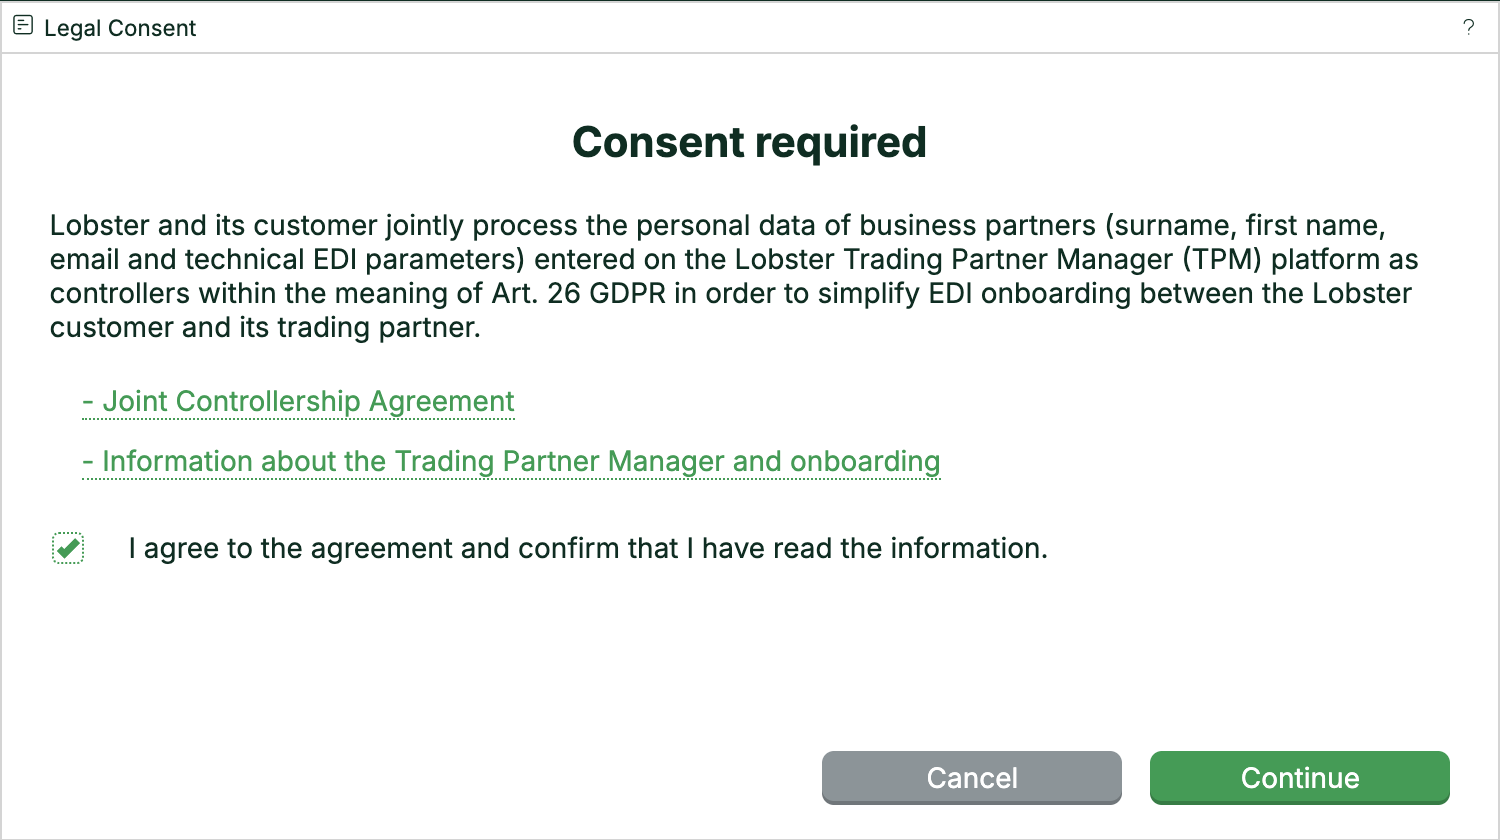Click the word "Agreement" in the first green link
The width and height of the screenshot is (1500, 840).
pyautogui.click(x=442, y=401)
